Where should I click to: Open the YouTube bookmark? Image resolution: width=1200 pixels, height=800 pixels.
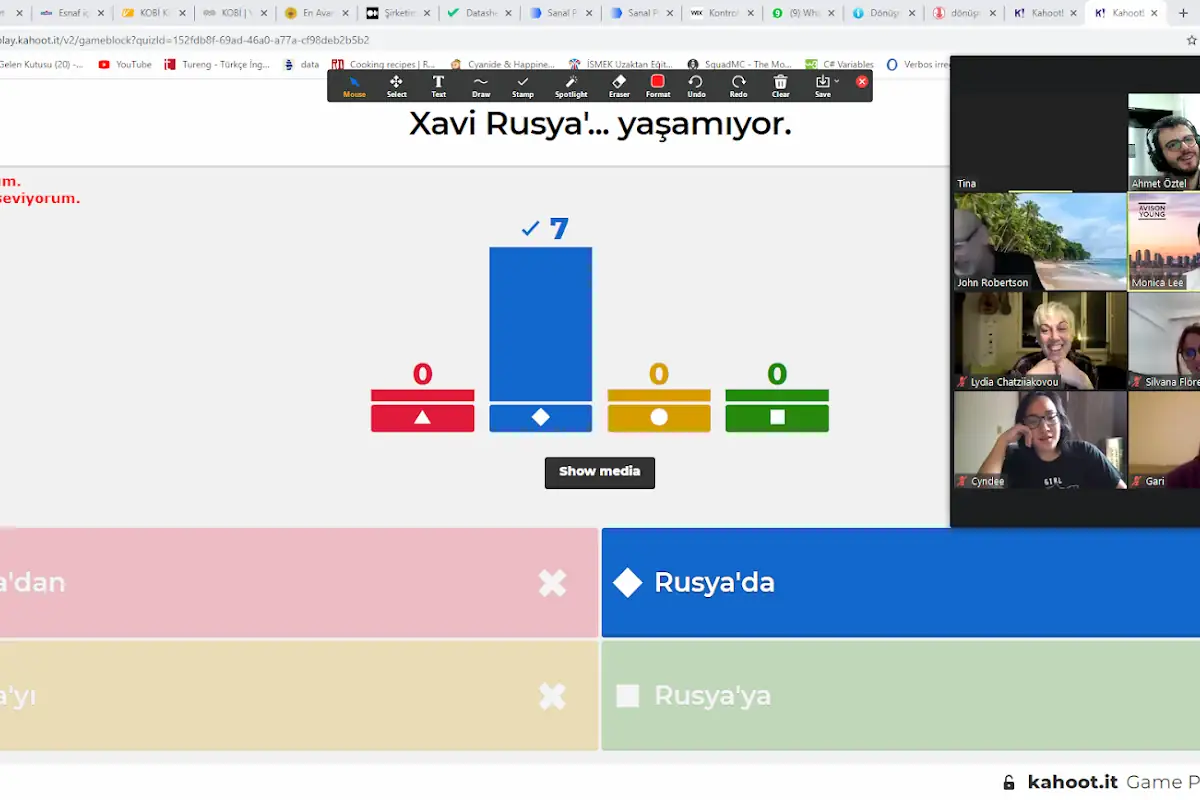125,64
